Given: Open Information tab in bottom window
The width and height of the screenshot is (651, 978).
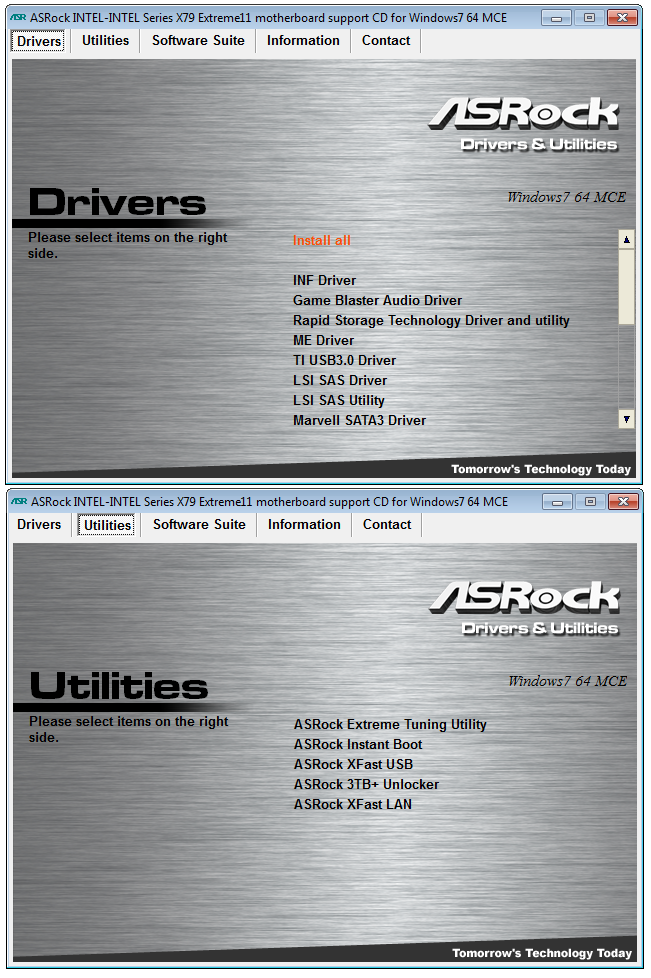Looking at the screenshot, I should [304, 525].
